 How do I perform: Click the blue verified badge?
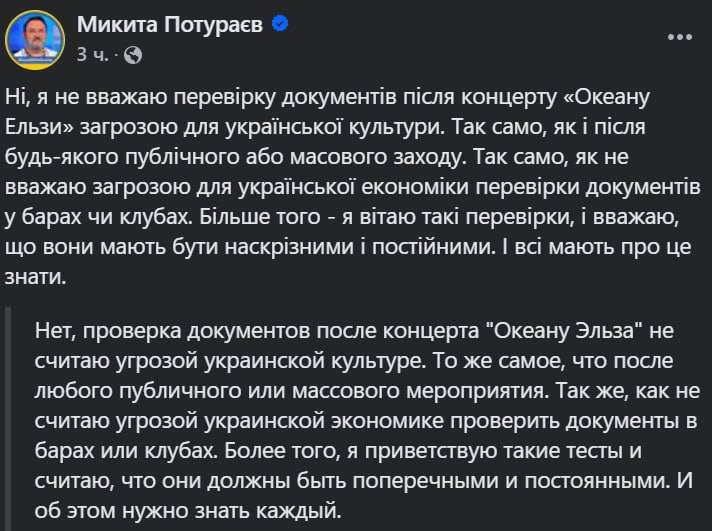click(x=280, y=25)
